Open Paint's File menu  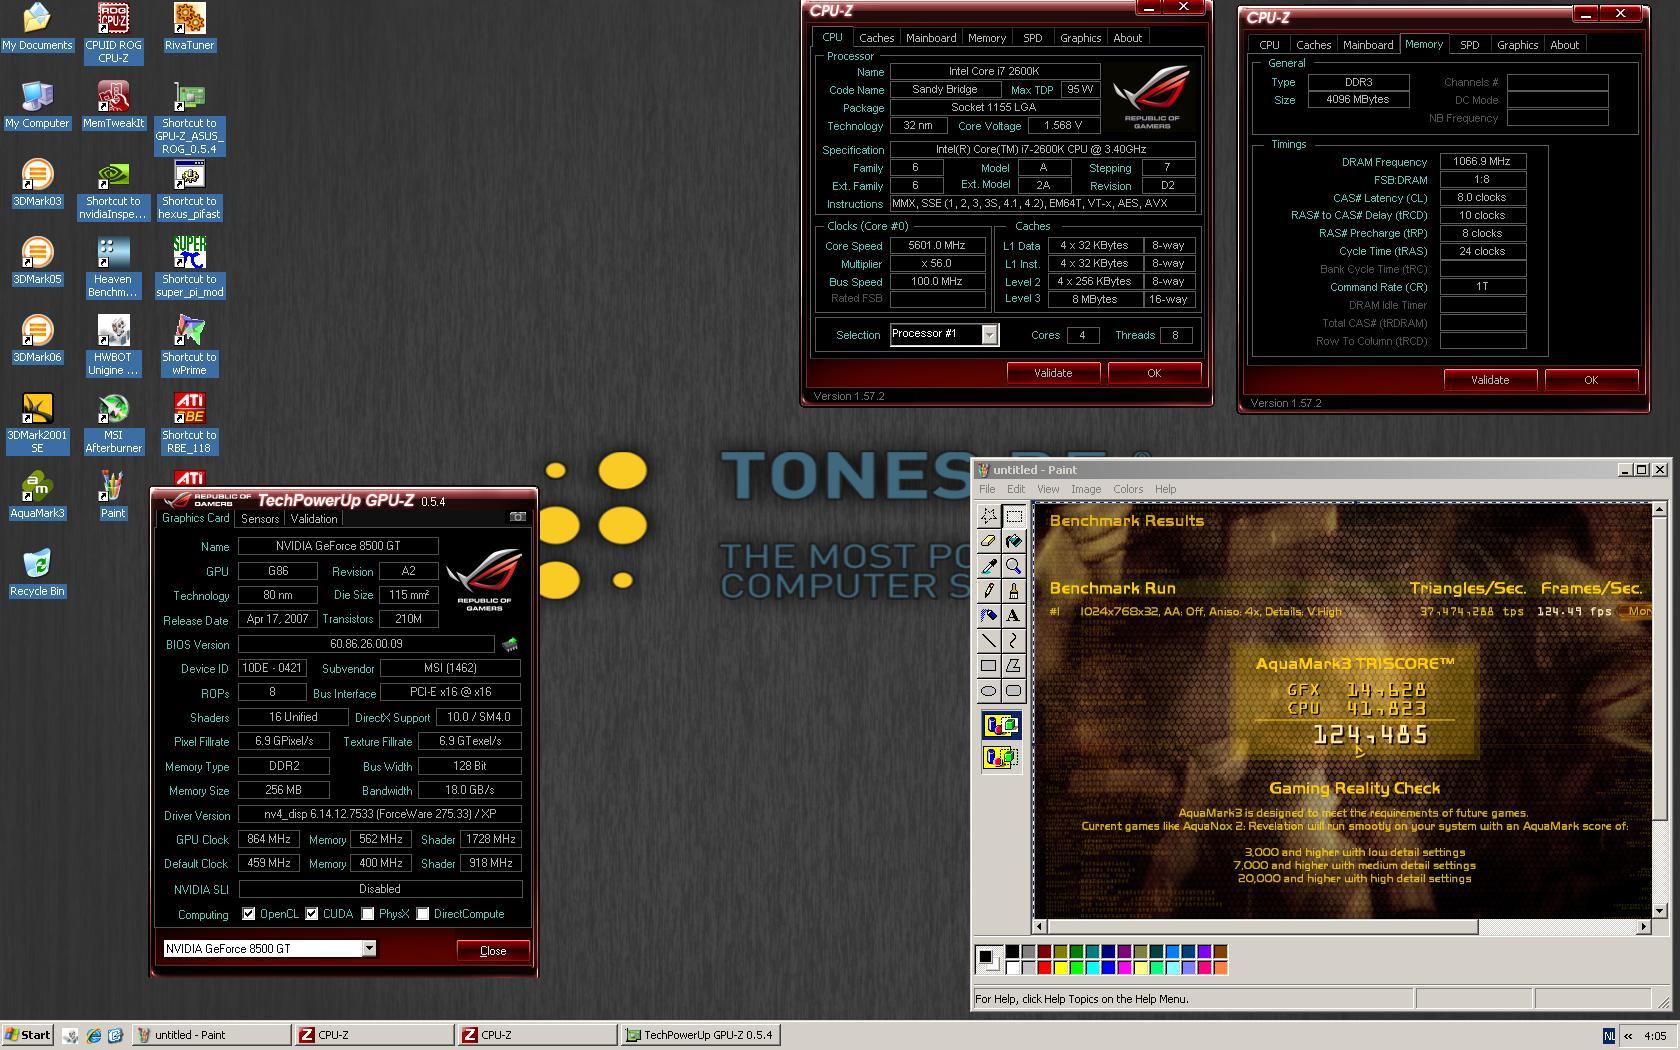pos(987,489)
